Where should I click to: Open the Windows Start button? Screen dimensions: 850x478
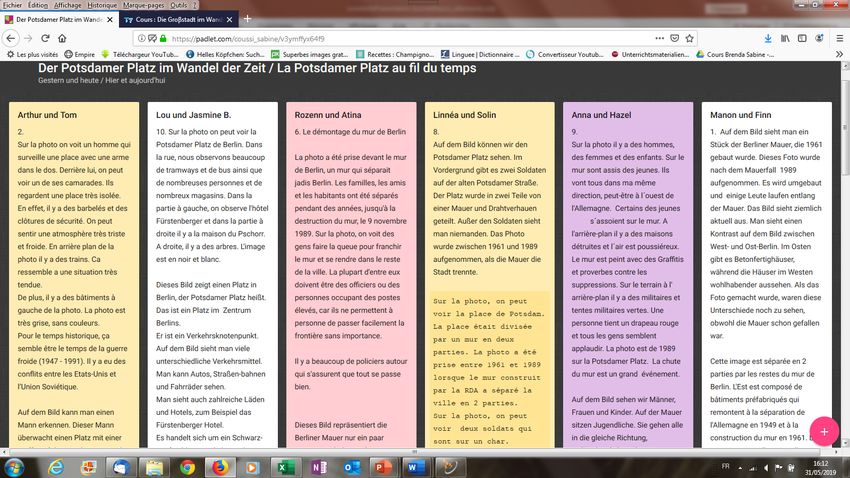pyautogui.click(x=14, y=467)
